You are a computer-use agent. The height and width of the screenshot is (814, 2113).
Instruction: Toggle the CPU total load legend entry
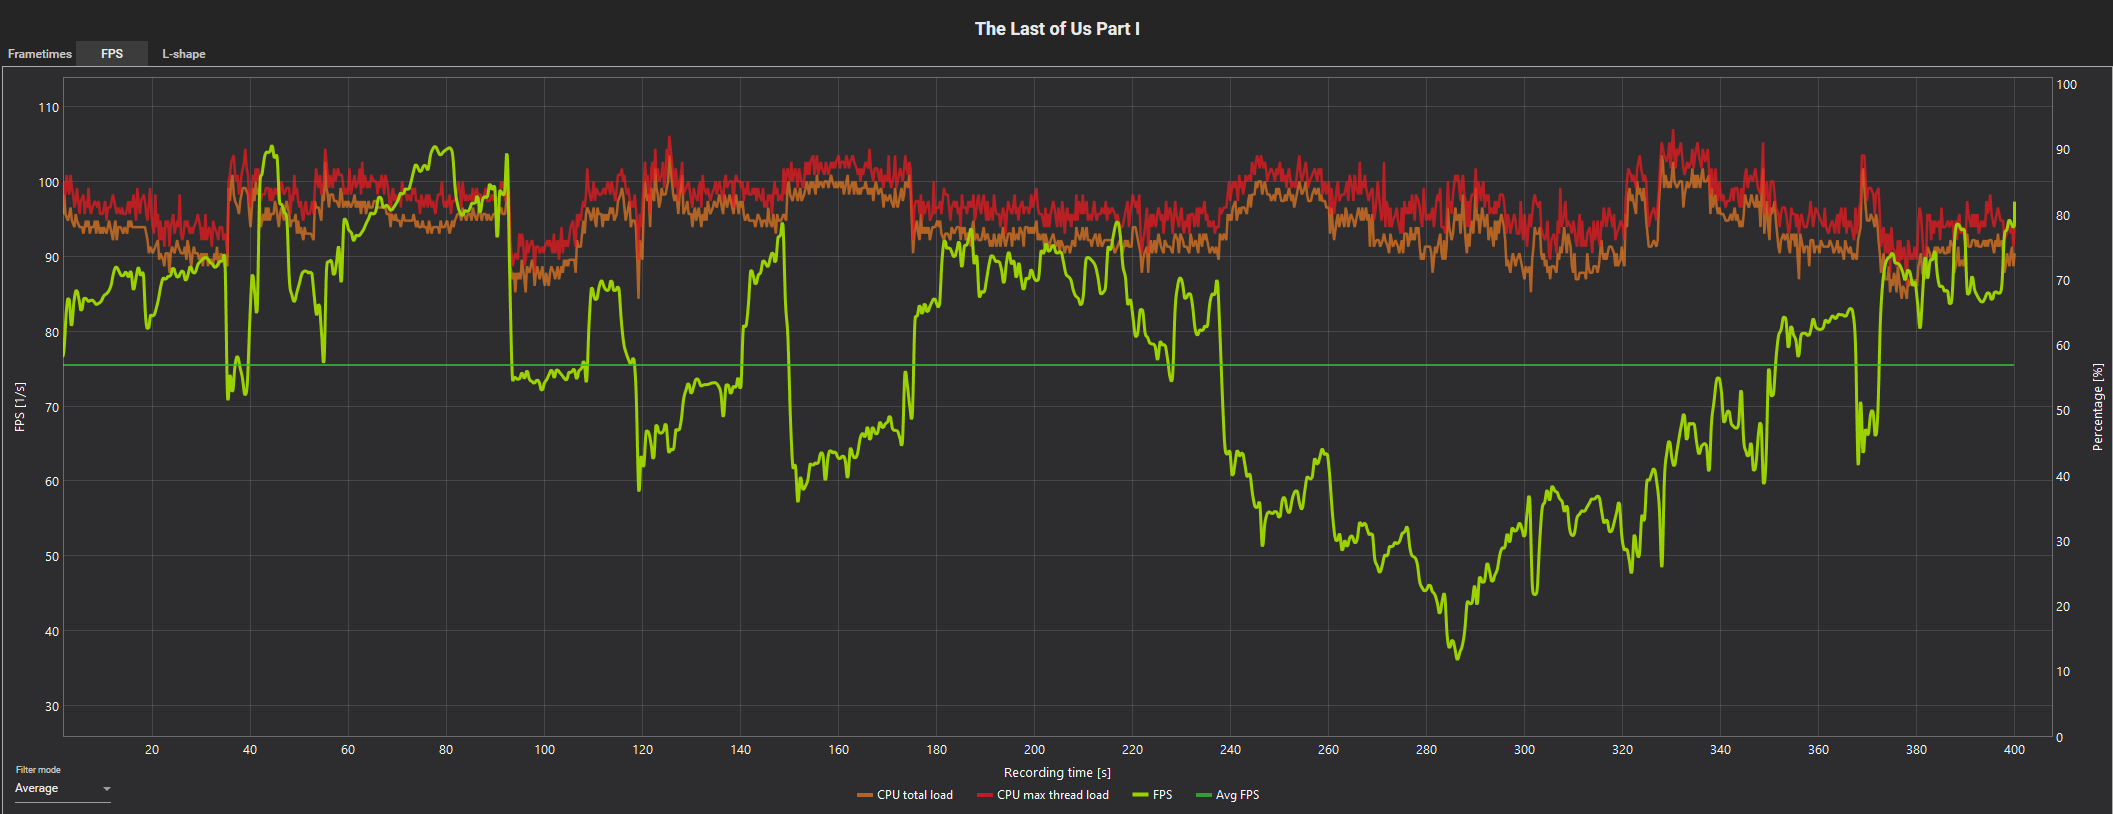(x=905, y=795)
